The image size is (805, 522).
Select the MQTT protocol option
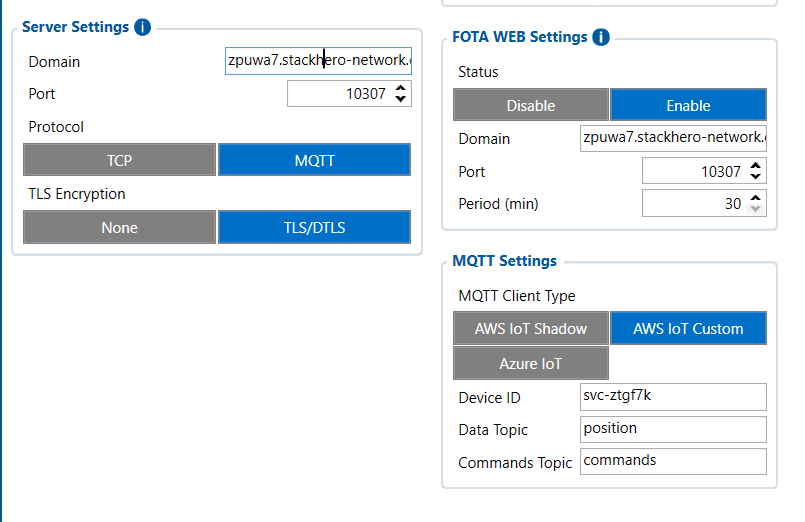(x=314, y=160)
